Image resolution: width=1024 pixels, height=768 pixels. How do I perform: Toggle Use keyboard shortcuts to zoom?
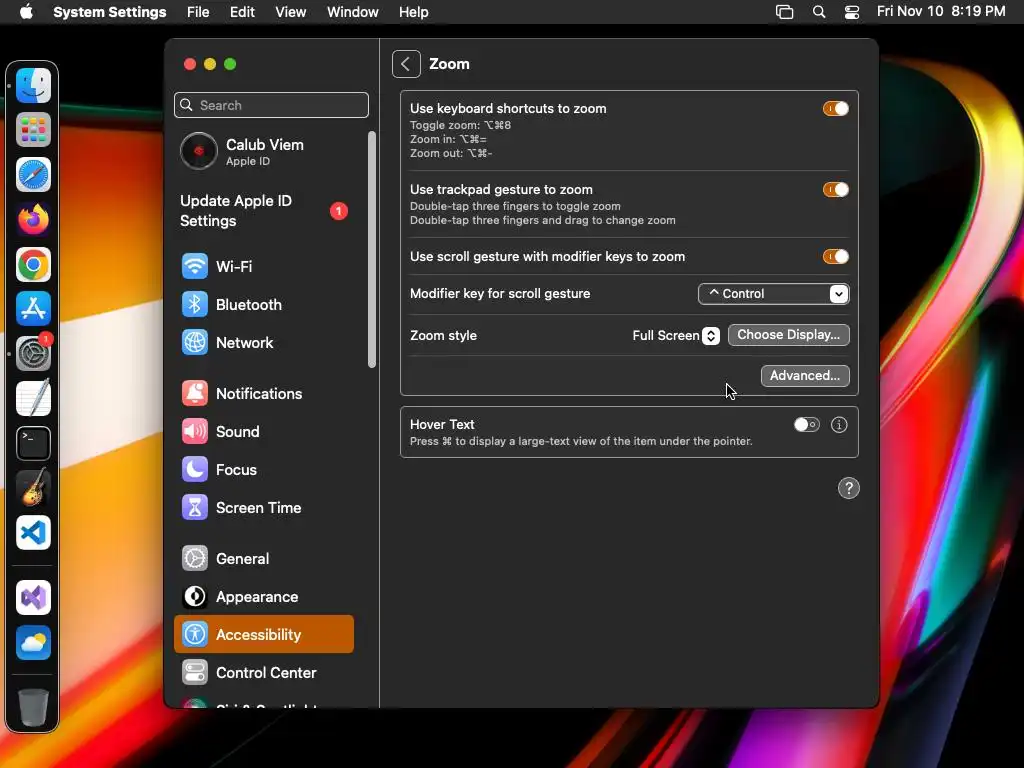[x=835, y=108]
